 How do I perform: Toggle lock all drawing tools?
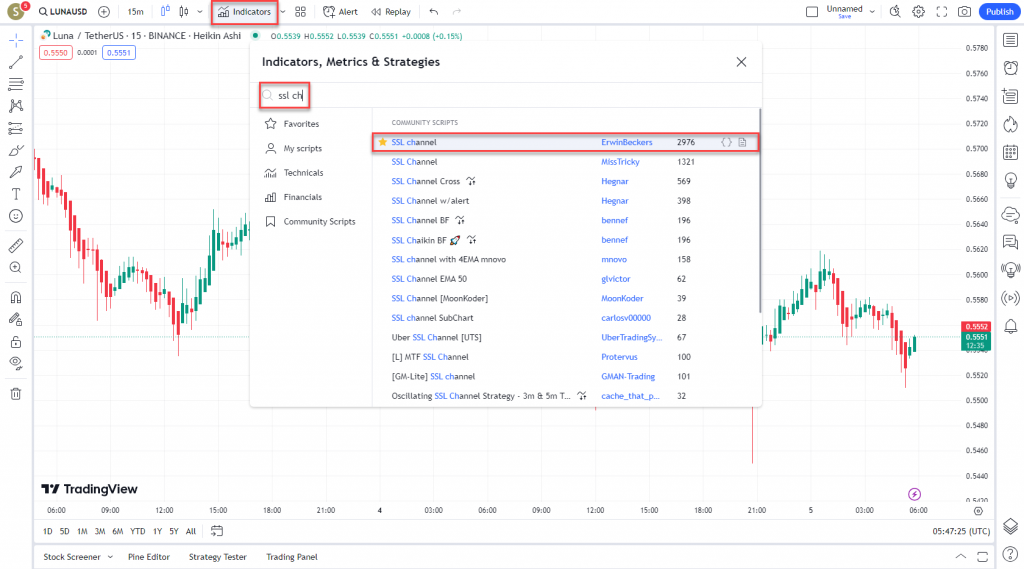point(16,342)
